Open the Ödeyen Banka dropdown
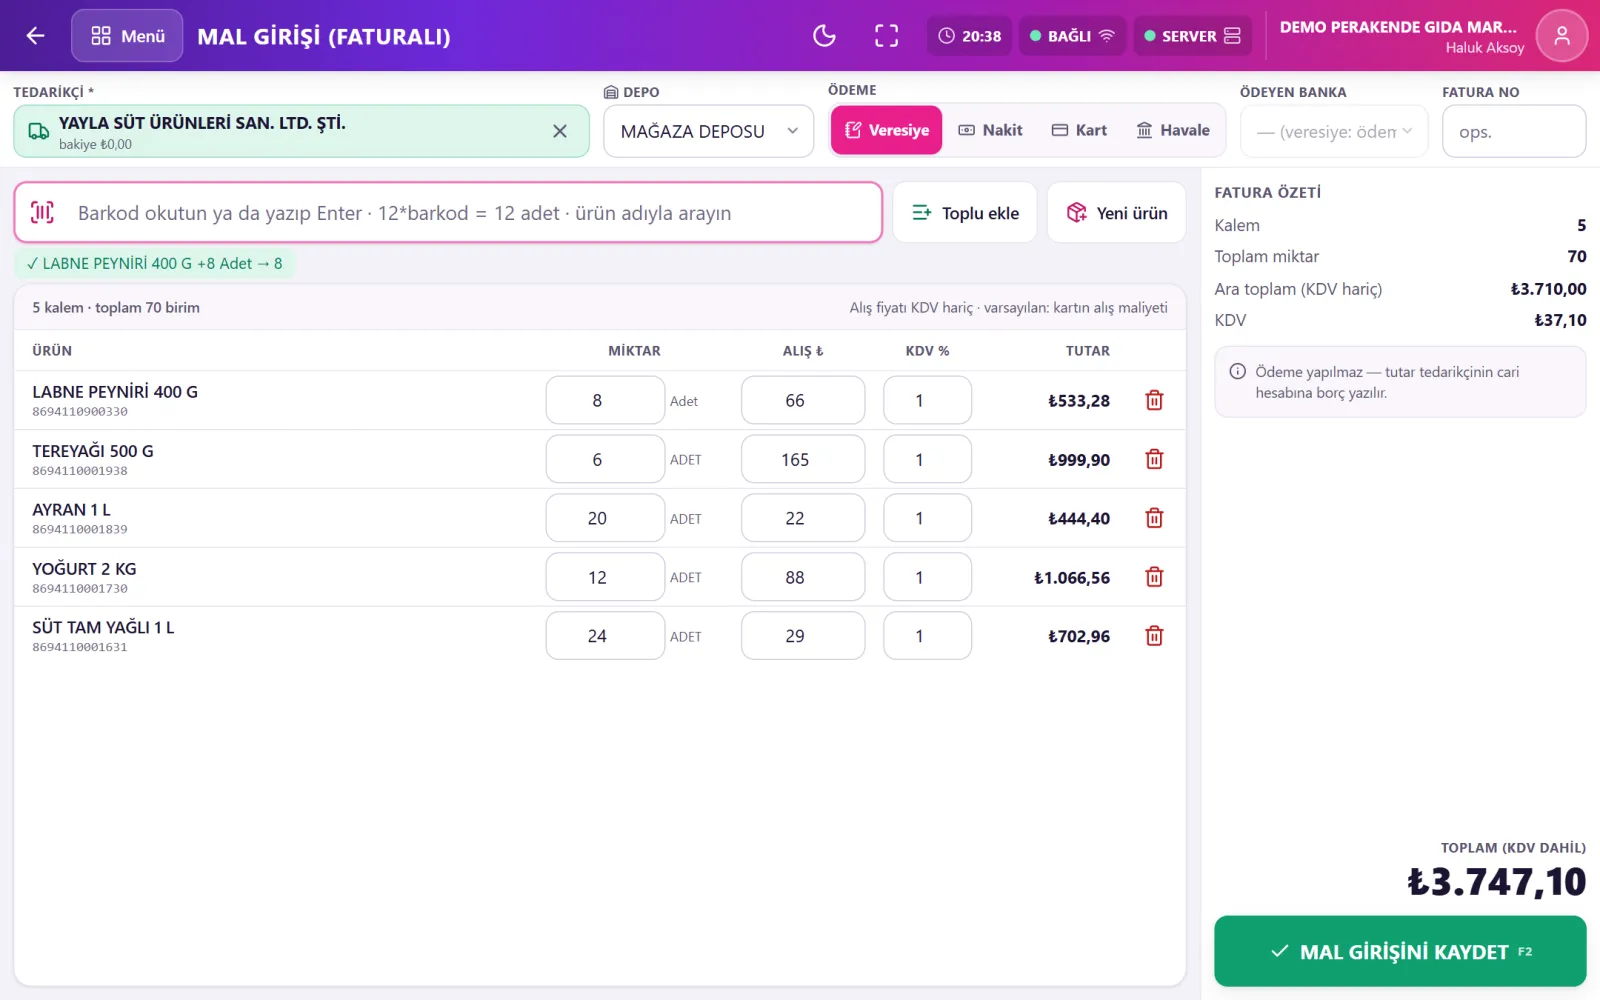Image resolution: width=1600 pixels, height=1000 pixels. pos(1334,131)
